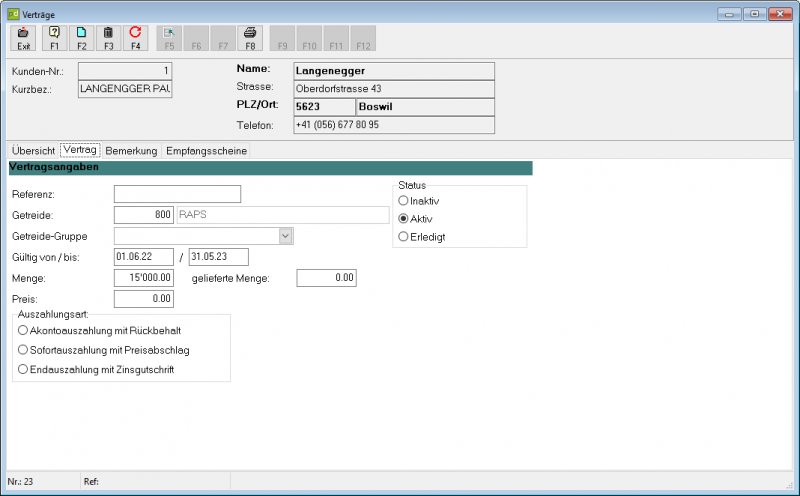
Task: Click the Verträge window app icon
Action: point(13,14)
